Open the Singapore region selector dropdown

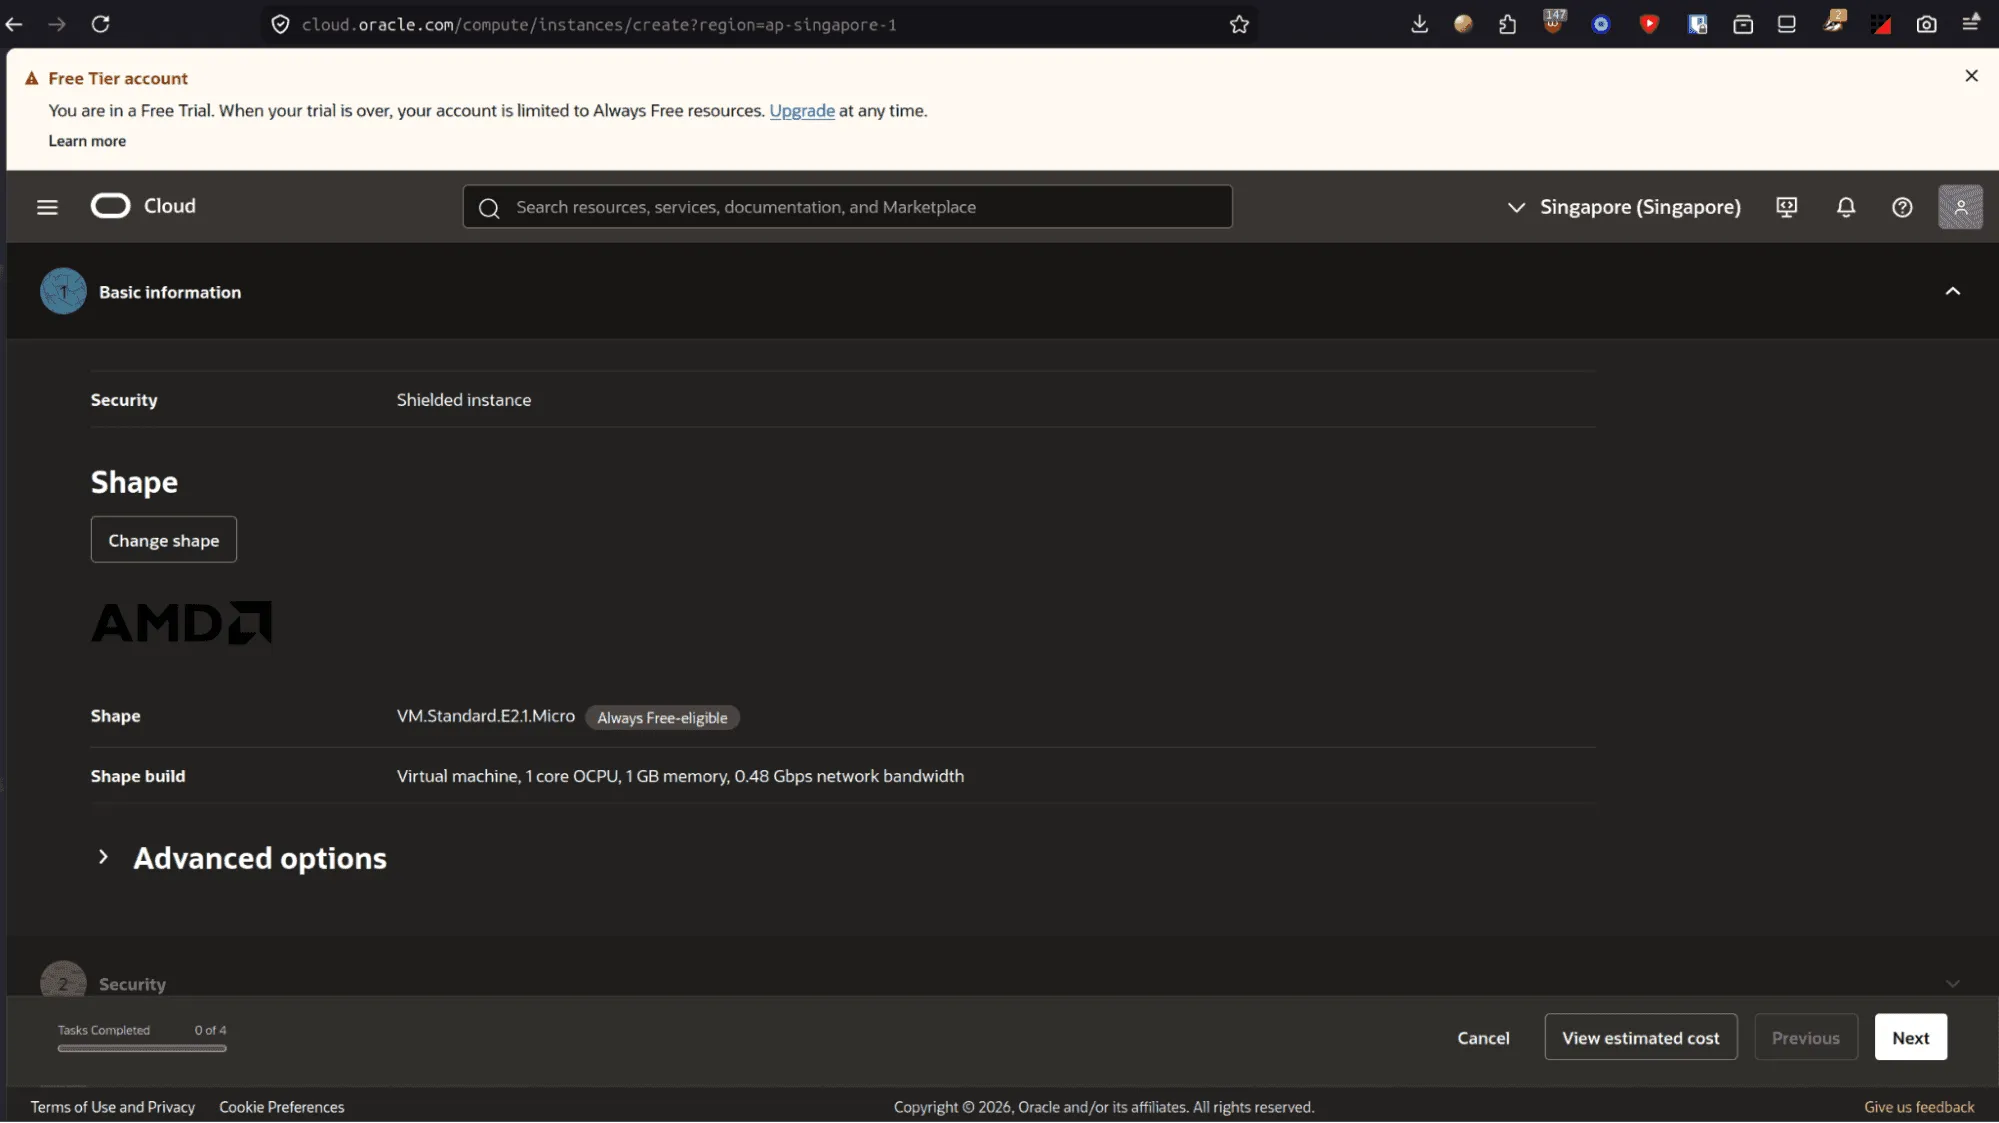click(1624, 207)
